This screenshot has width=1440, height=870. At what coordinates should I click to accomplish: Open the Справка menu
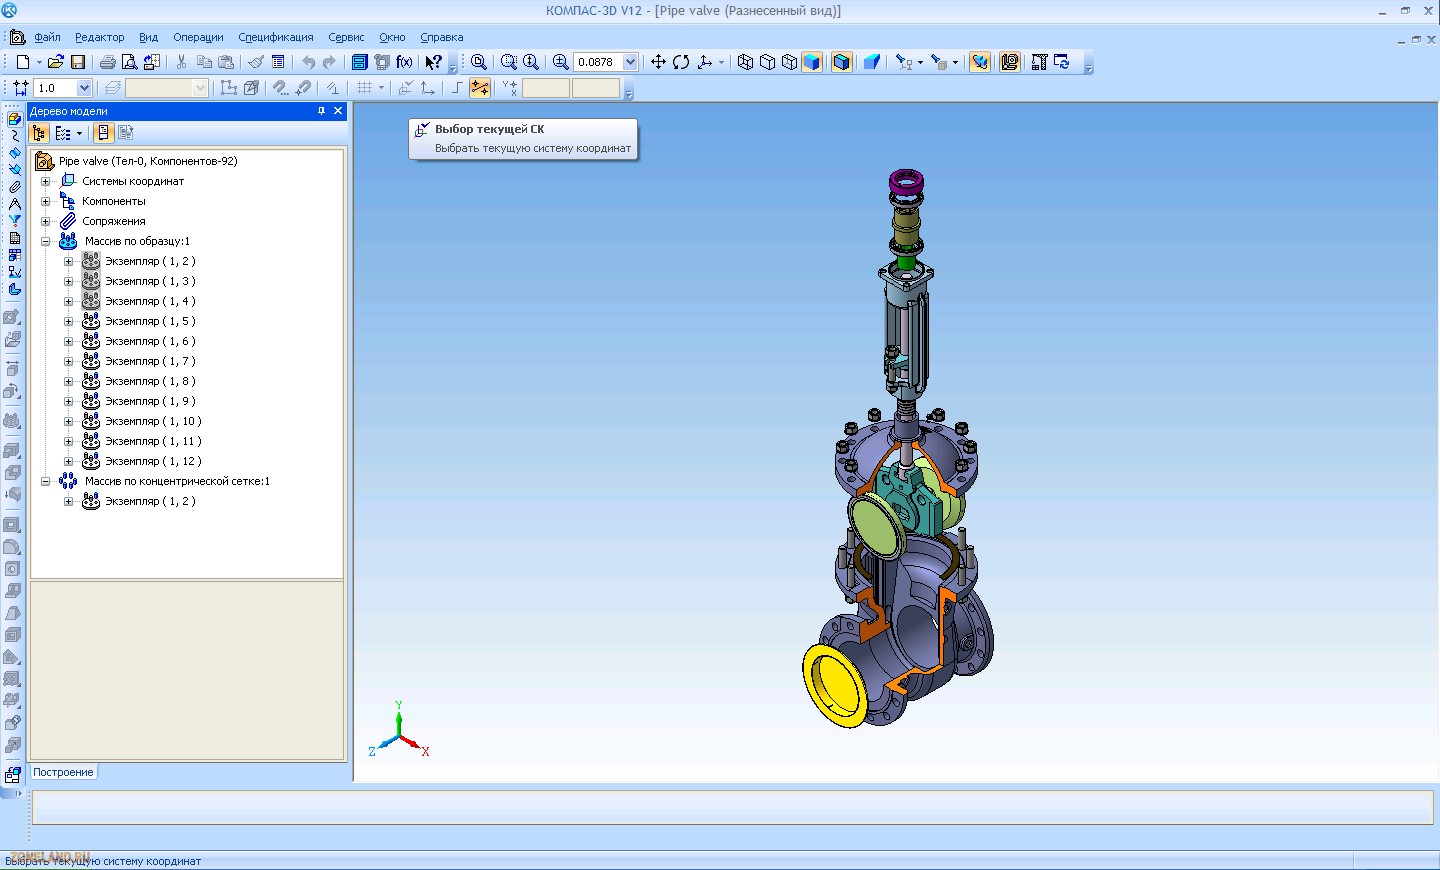pyautogui.click(x=442, y=37)
